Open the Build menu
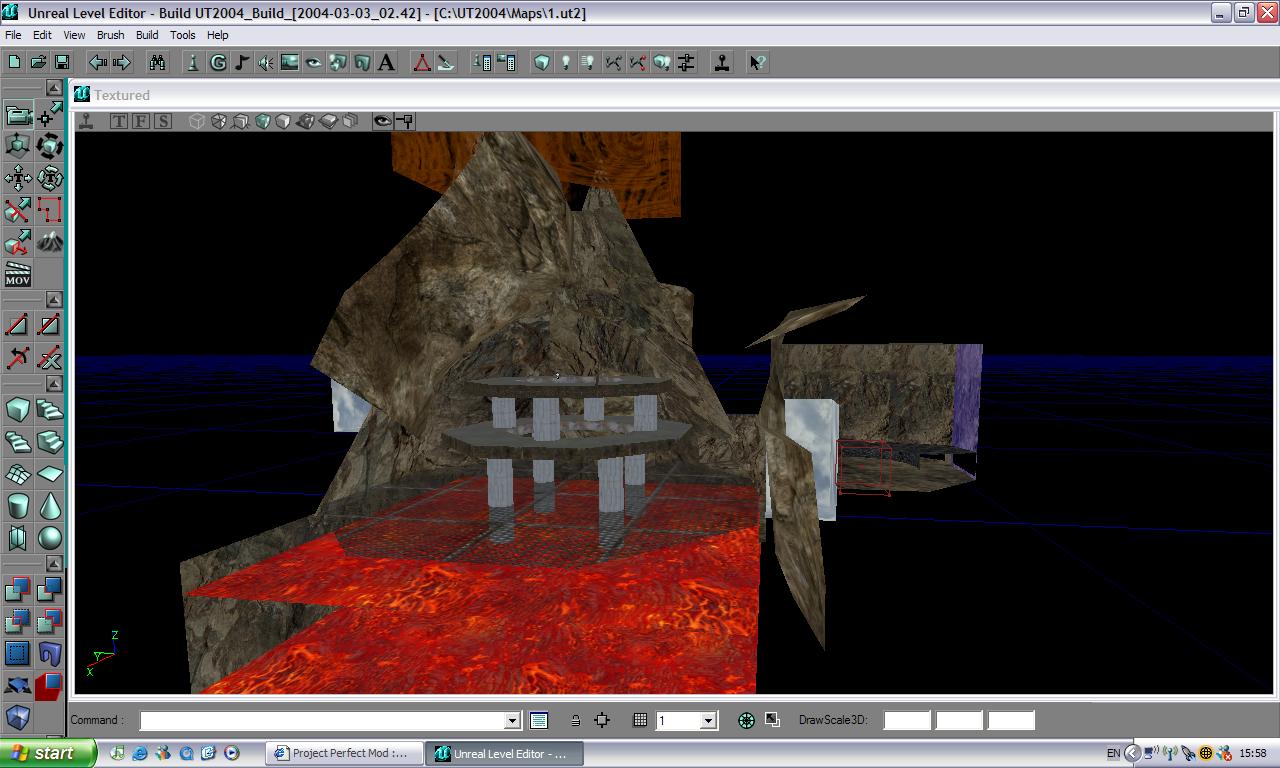The image size is (1280, 768). pos(147,35)
